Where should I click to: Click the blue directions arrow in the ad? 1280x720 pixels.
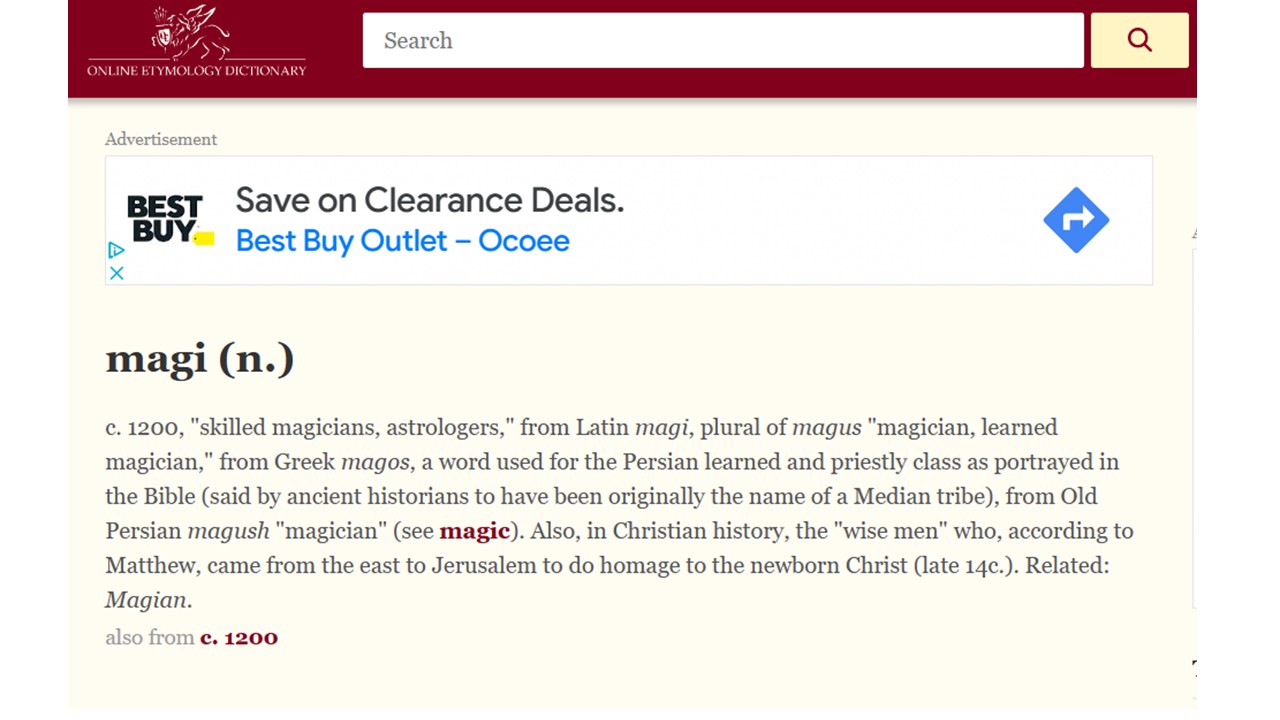1076,220
